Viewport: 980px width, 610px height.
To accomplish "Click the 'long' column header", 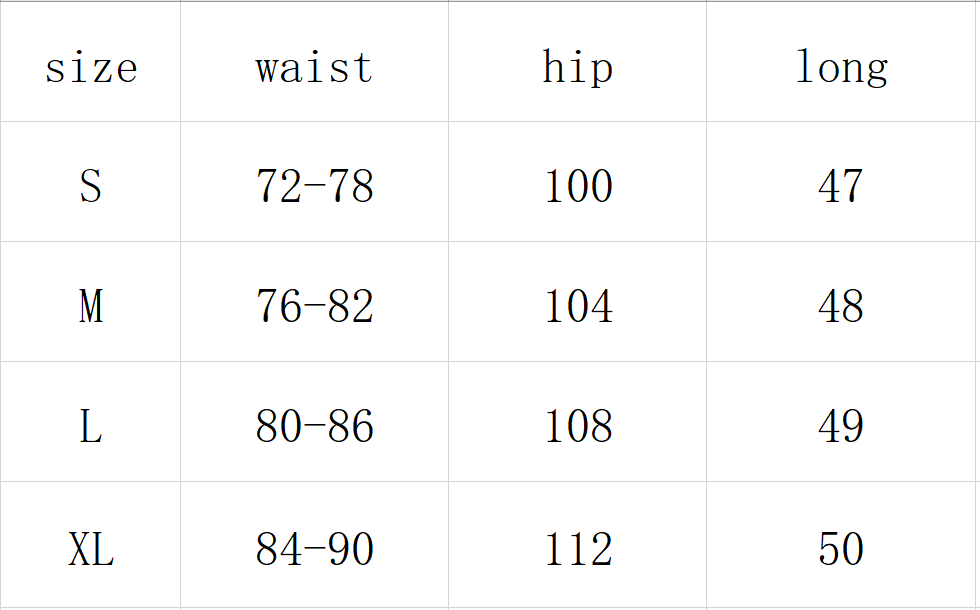I will pyautogui.click(x=841, y=68).
